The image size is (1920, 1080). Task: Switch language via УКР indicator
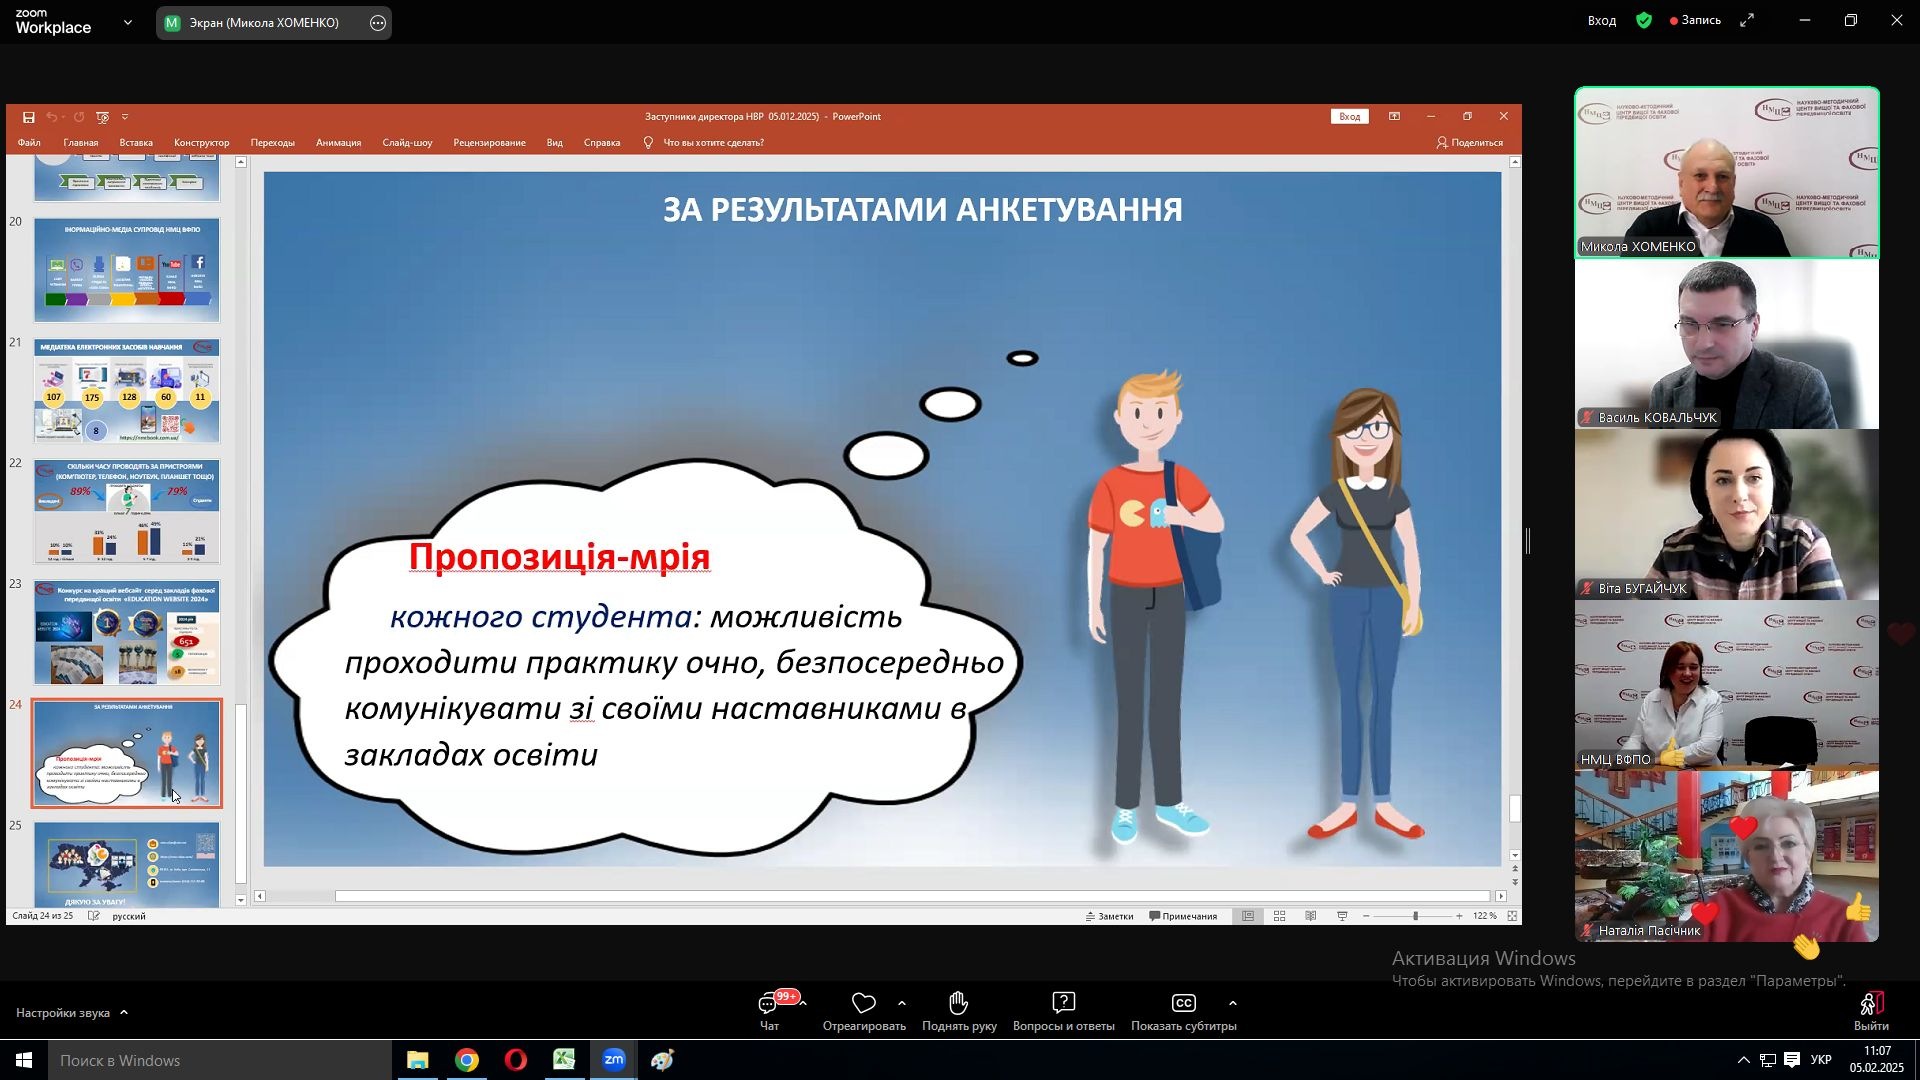tap(1822, 1061)
